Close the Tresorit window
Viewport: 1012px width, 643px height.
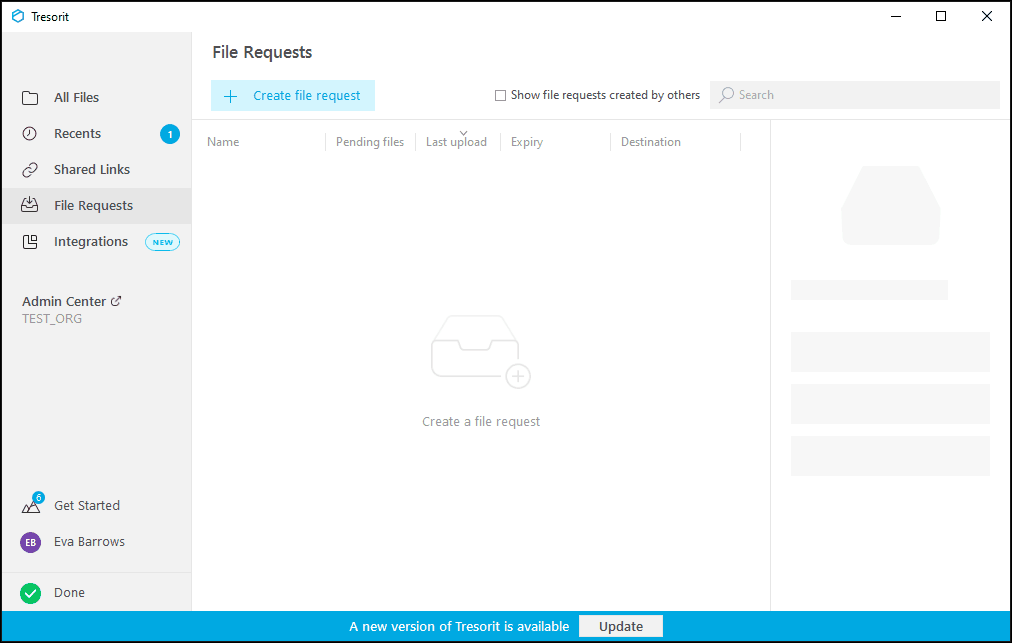tap(987, 16)
